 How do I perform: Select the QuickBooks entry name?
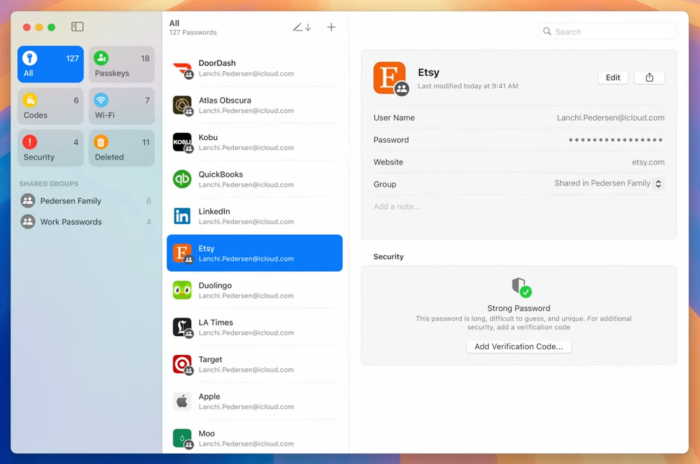[x=221, y=174]
